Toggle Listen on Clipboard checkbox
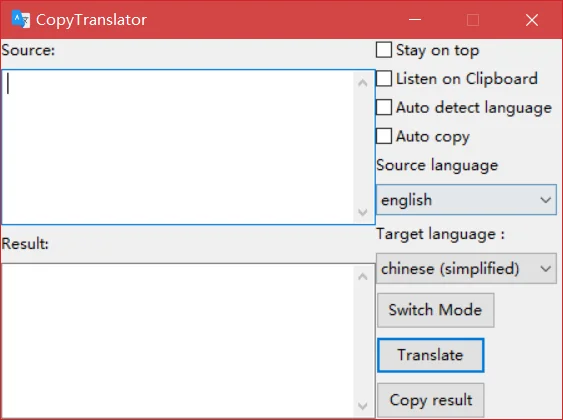 [x=384, y=78]
